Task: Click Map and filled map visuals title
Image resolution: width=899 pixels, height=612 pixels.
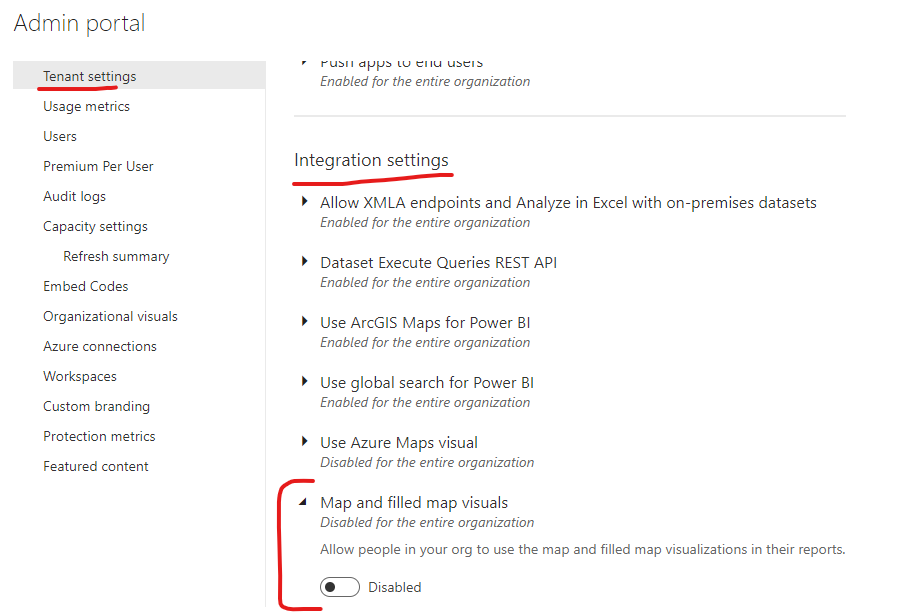Action: point(414,503)
